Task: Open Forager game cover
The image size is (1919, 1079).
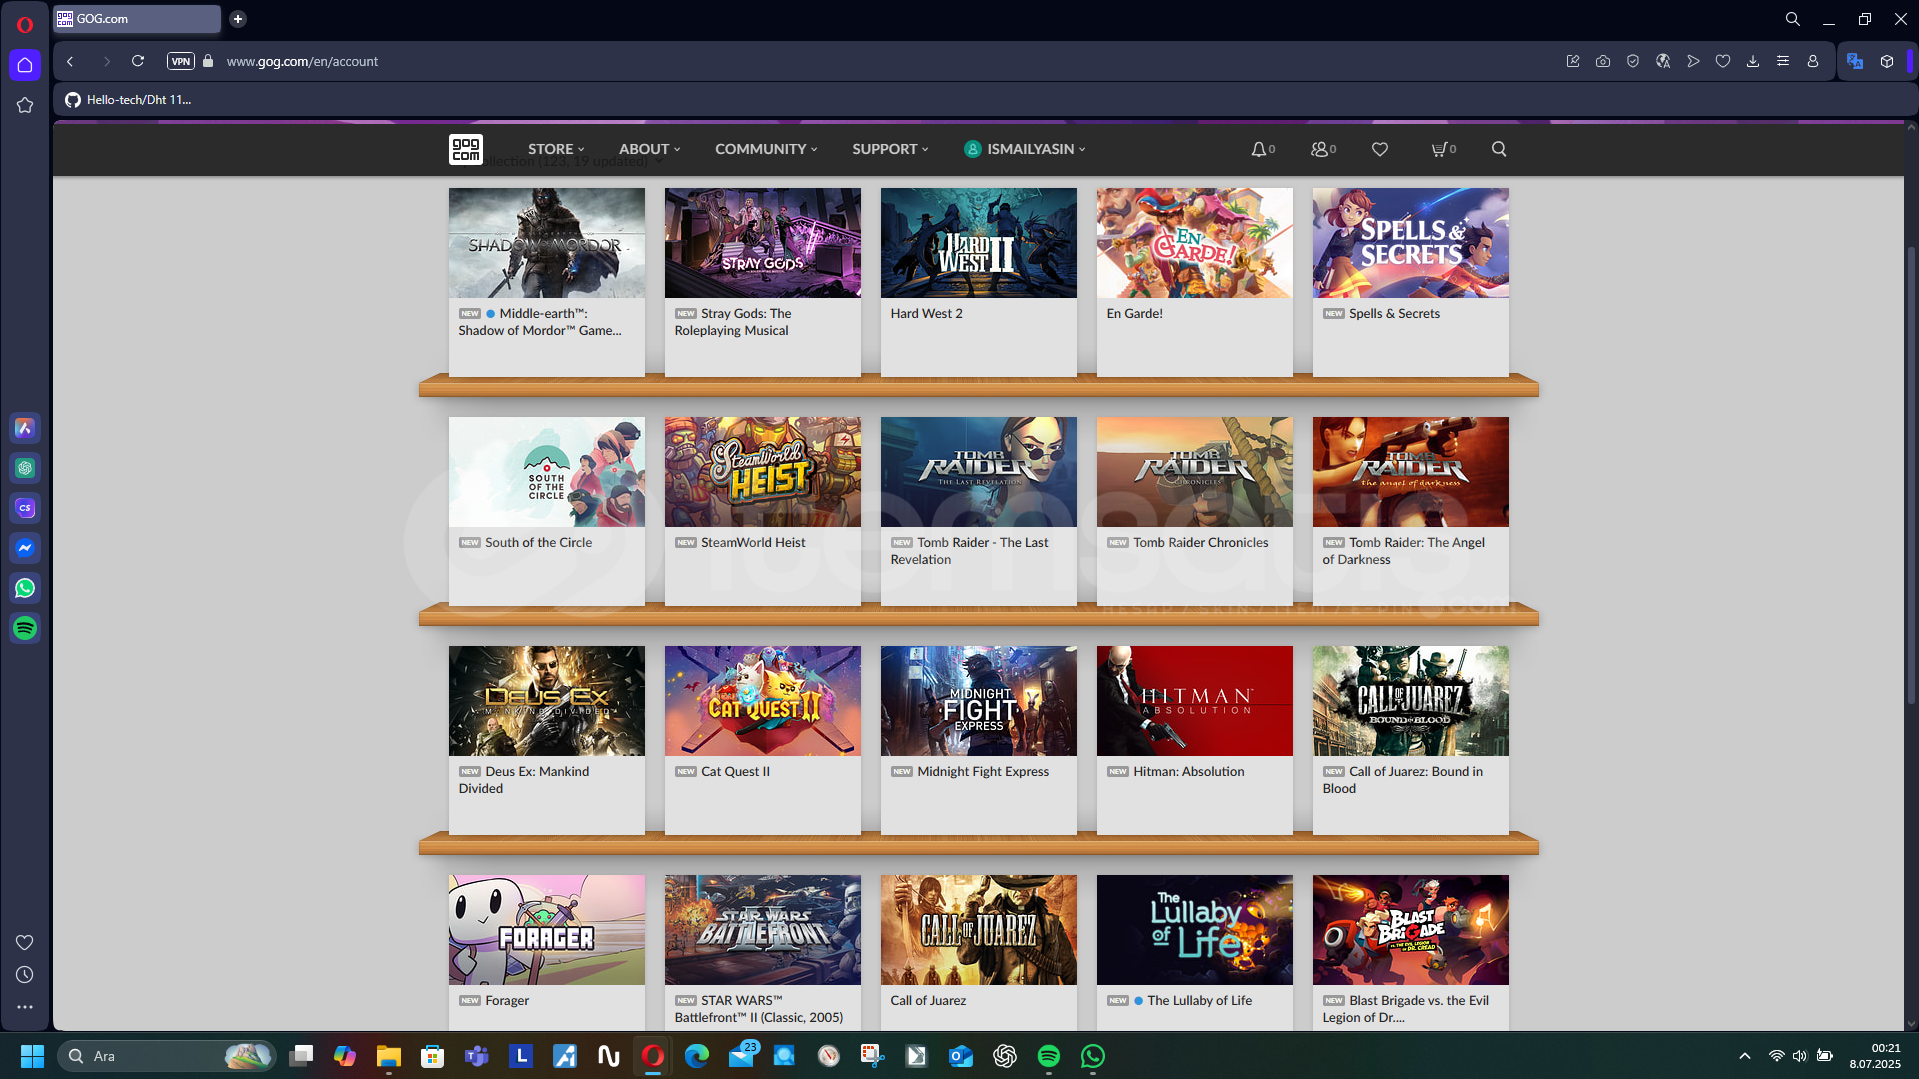Action: coord(547,930)
